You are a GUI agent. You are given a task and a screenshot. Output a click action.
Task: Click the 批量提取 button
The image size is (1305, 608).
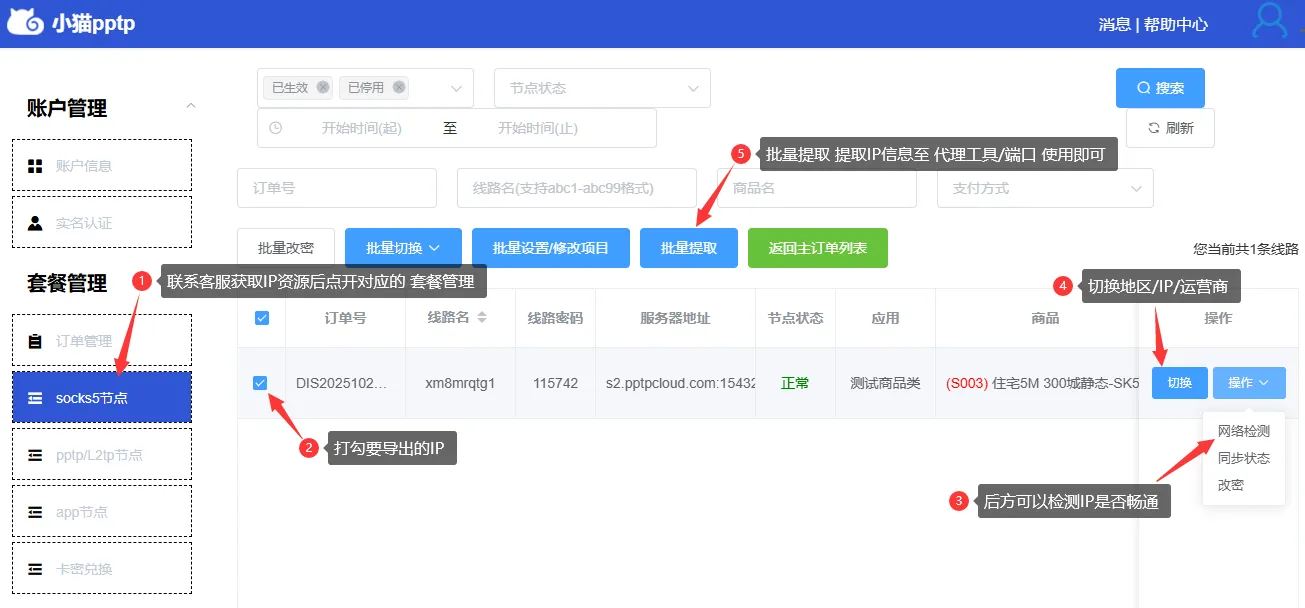click(x=689, y=248)
